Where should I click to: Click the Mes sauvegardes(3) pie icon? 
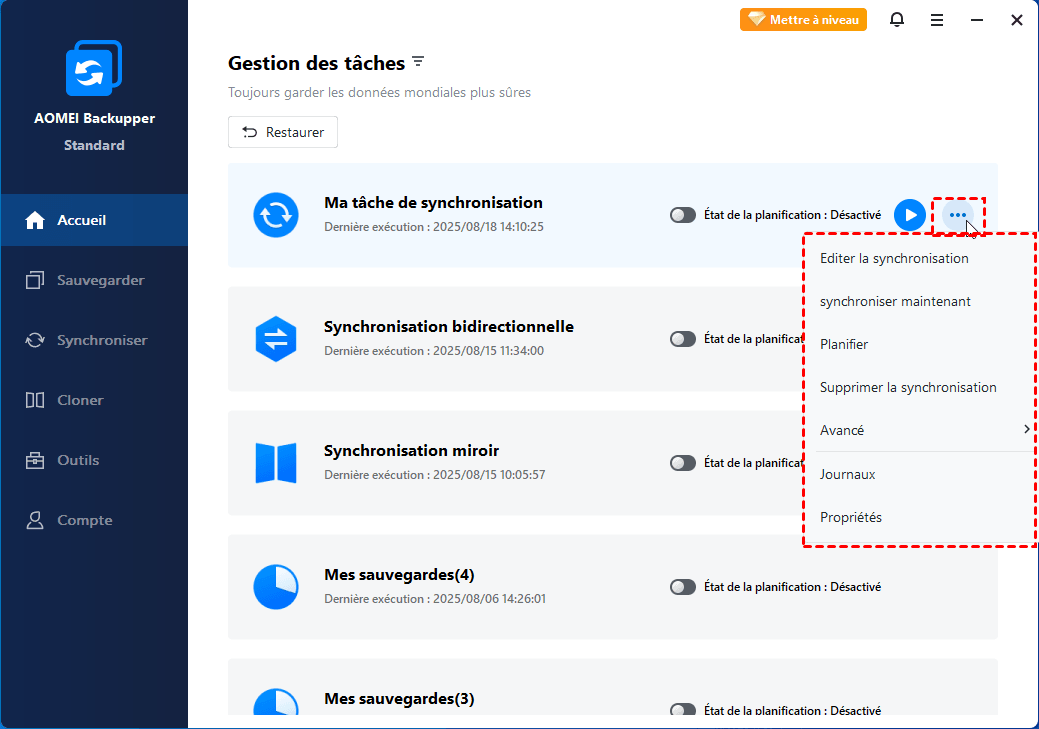coord(276,702)
